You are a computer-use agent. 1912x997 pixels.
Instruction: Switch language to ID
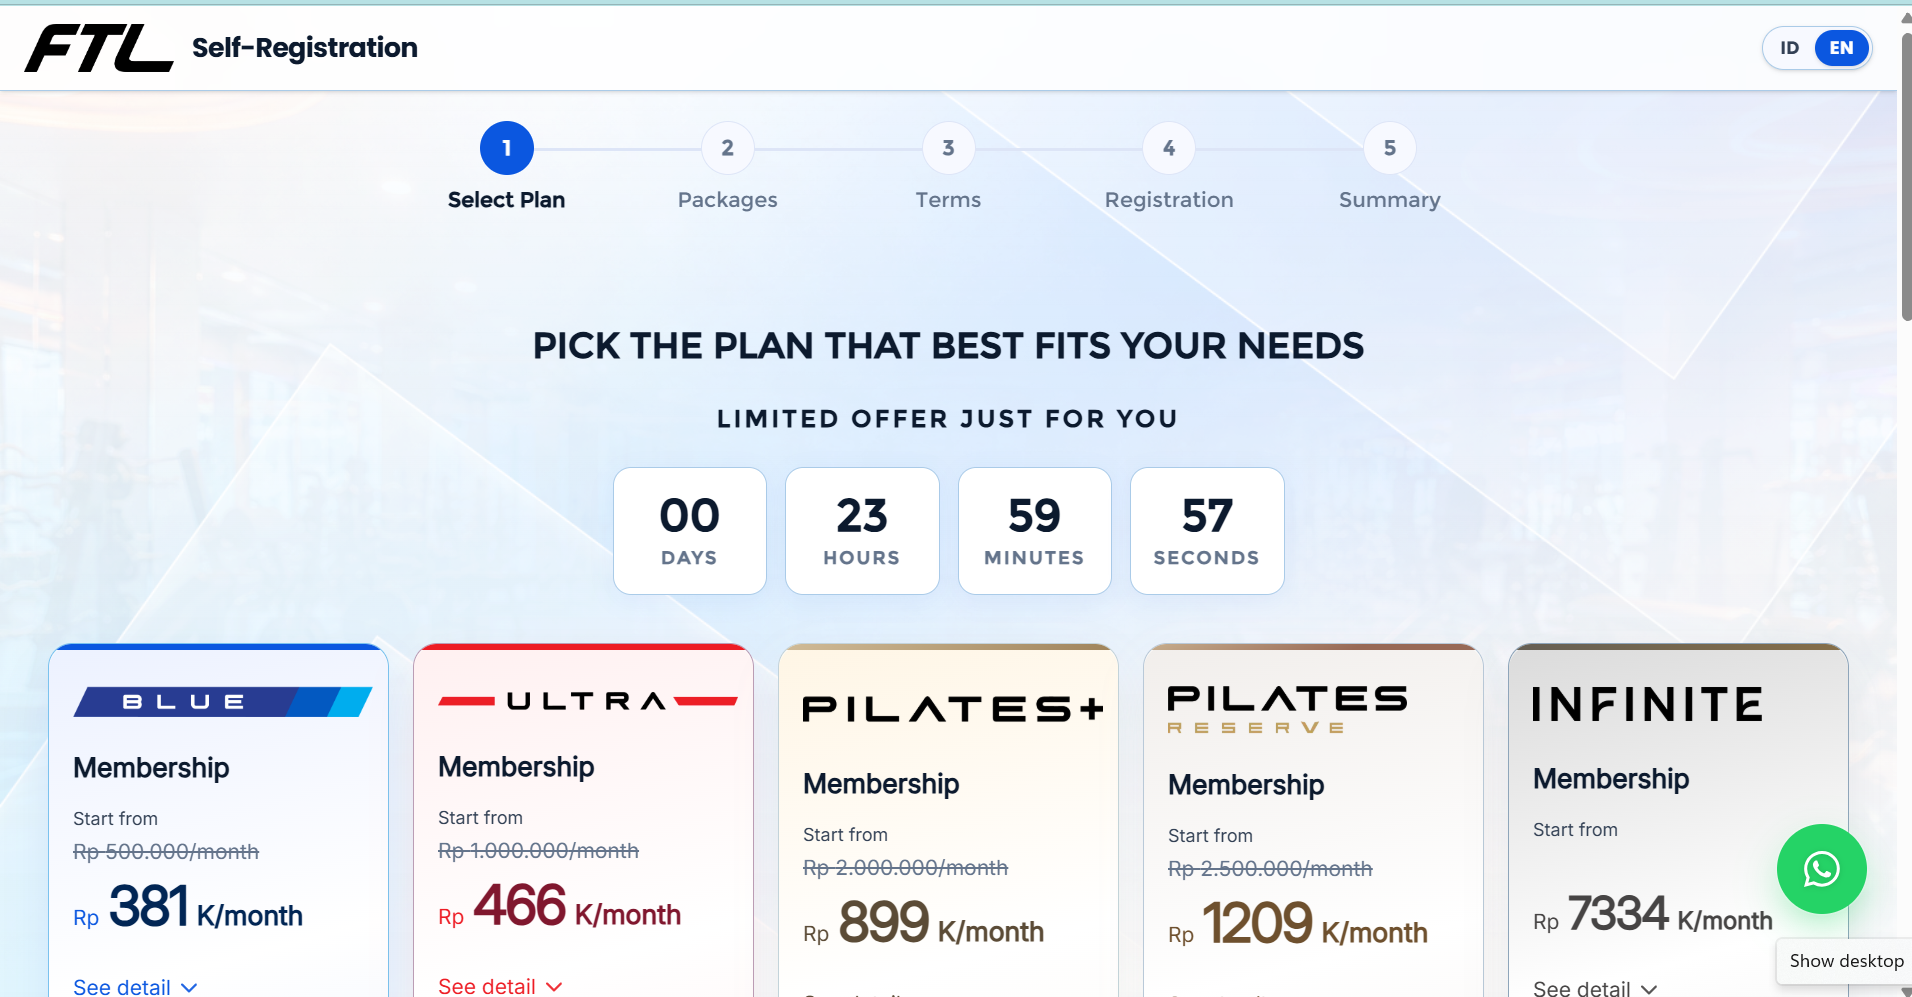coord(1789,48)
